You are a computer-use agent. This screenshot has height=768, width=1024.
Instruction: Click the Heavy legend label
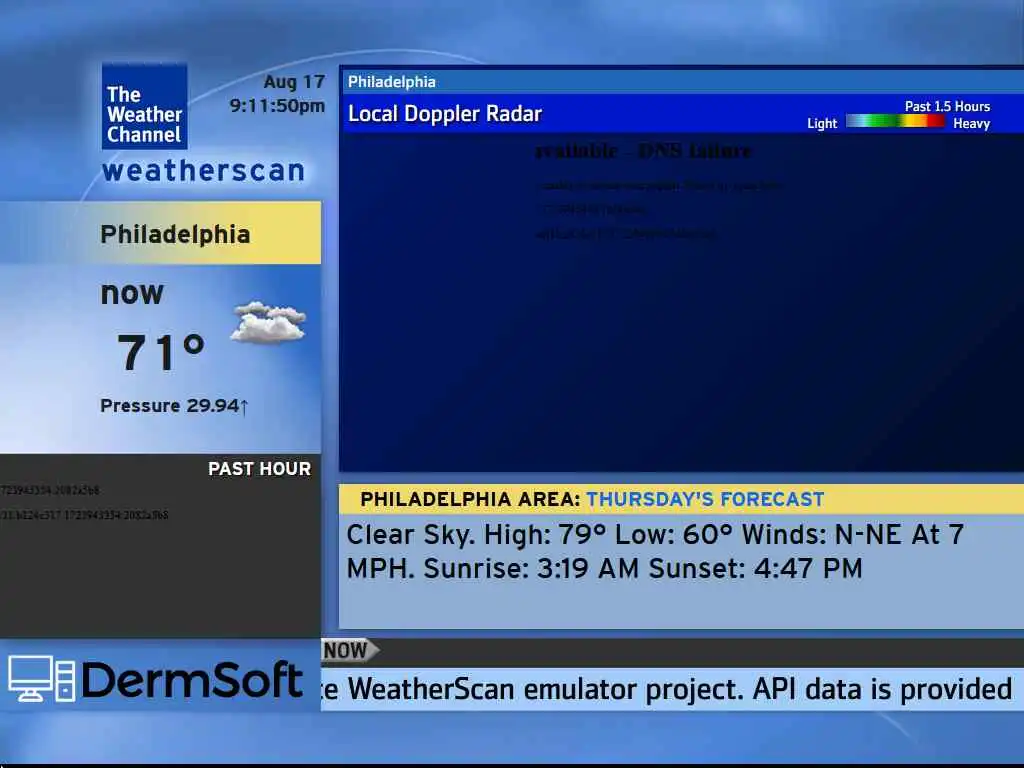pyautogui.click(x=971, y=123)
